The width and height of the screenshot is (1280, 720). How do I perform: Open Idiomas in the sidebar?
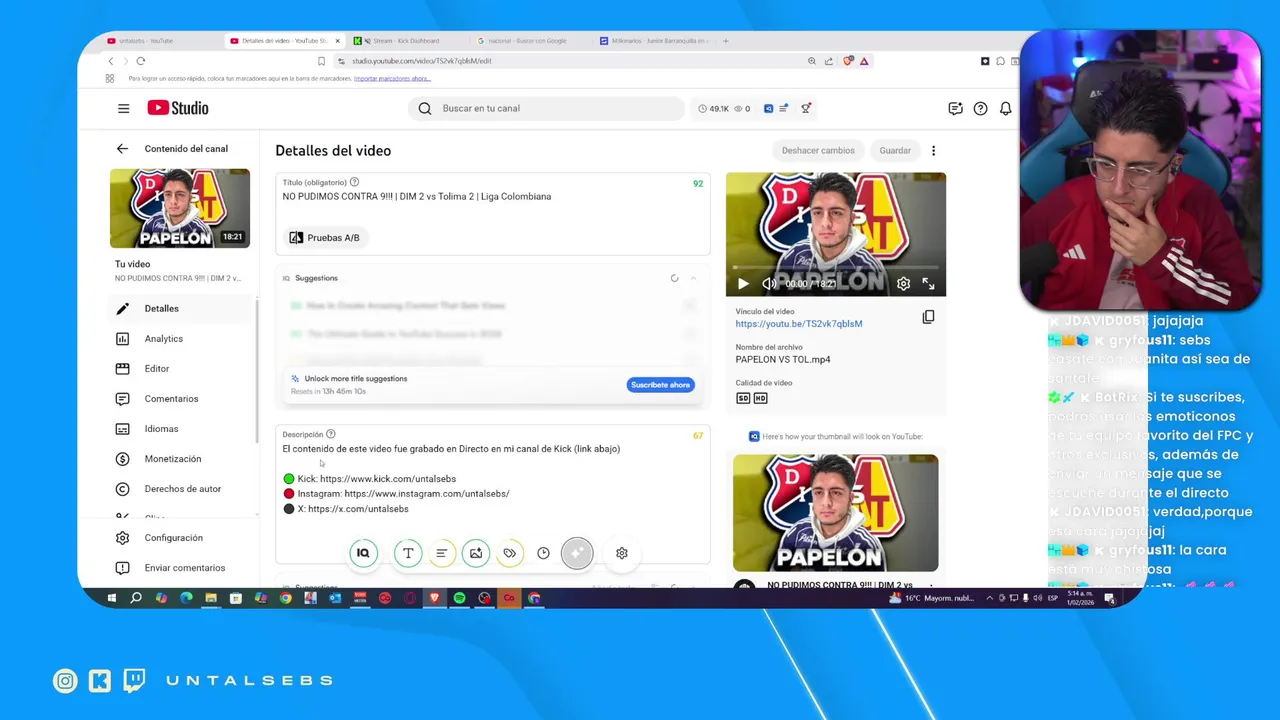[x=182, y=428]
